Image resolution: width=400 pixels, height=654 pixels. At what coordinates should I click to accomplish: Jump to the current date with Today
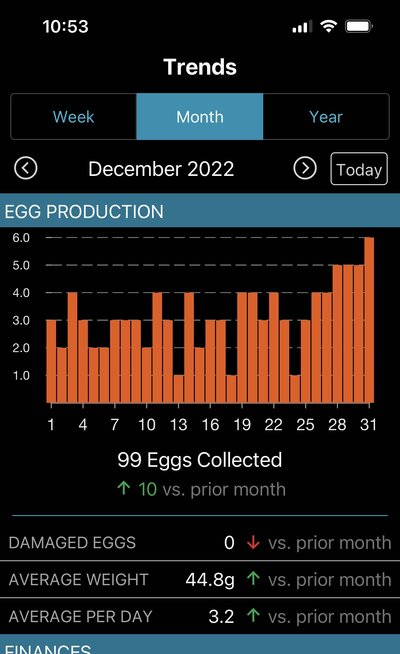tap(359, 169)
